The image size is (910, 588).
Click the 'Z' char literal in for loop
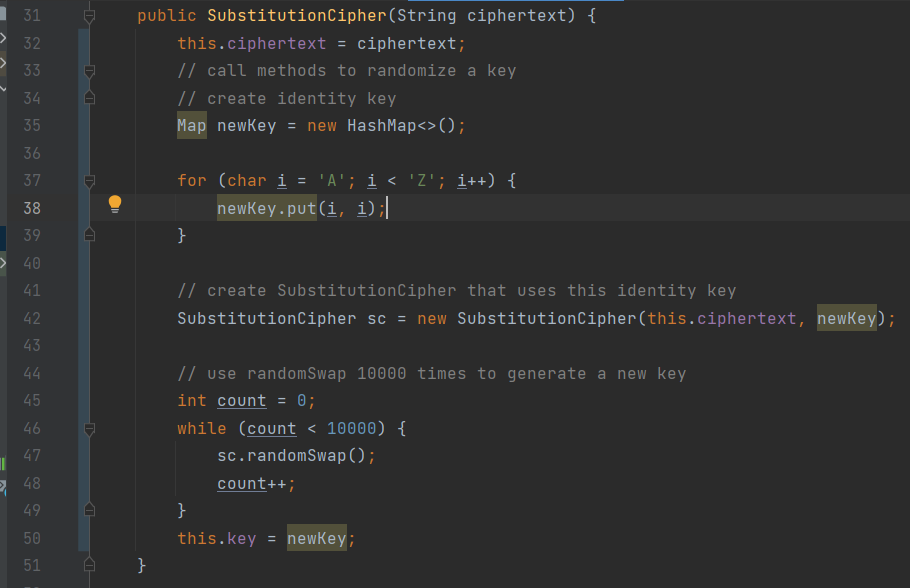[422, 181]
